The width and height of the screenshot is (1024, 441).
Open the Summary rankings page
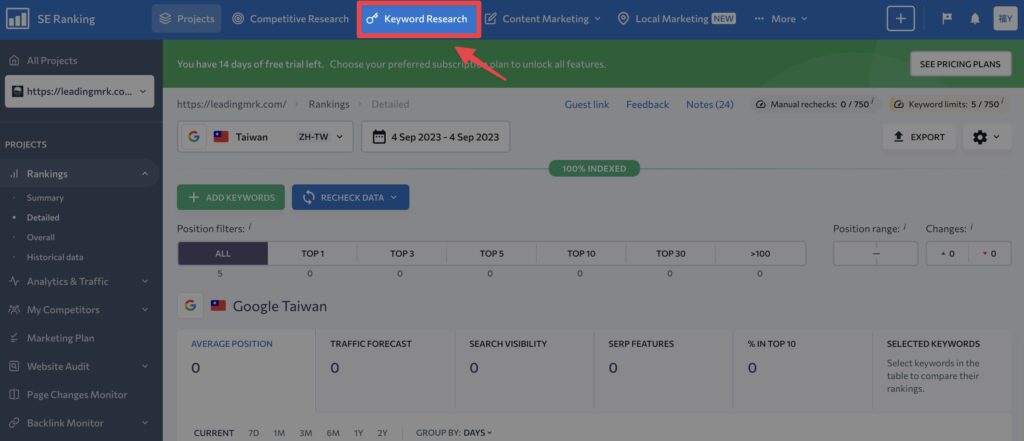pos(45,197)
